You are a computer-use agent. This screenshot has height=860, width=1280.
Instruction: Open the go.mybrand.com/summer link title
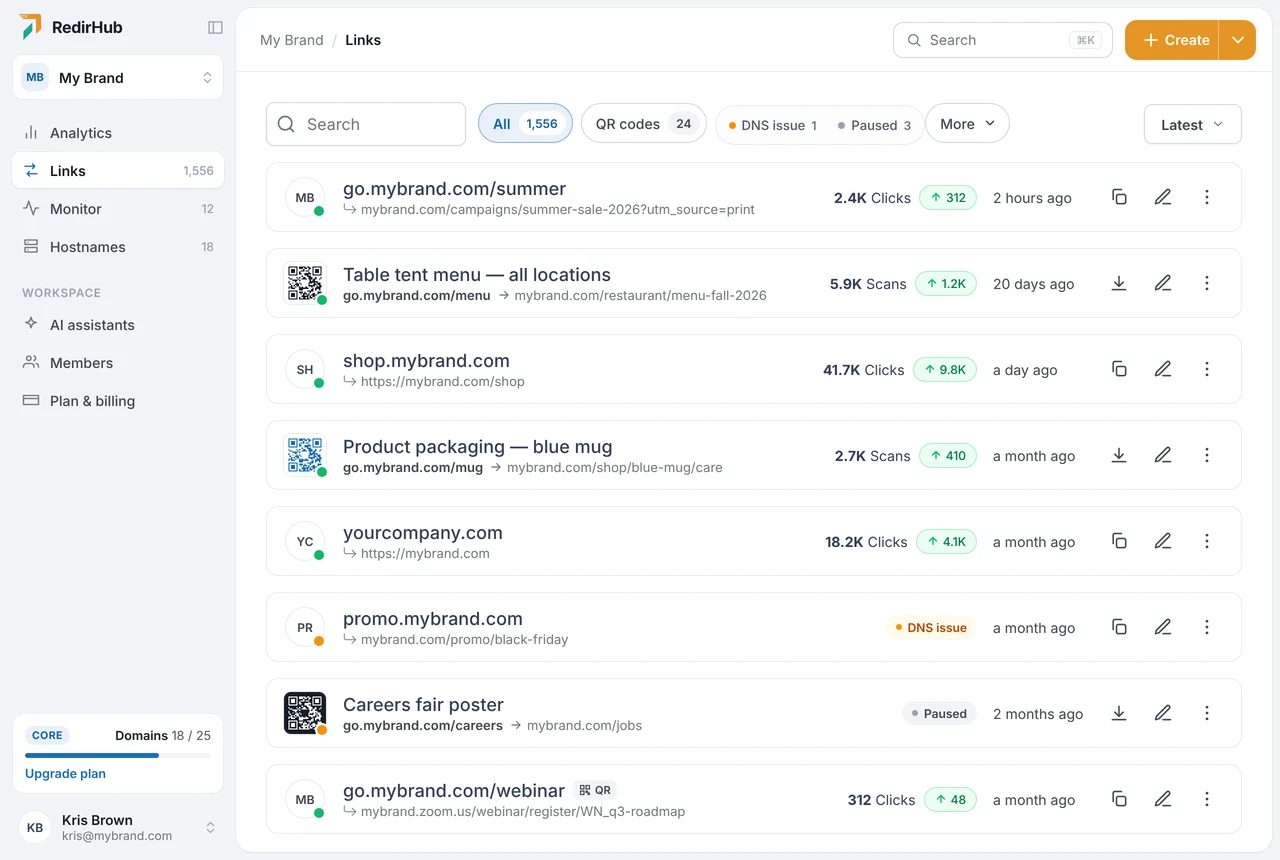(454, 188)
